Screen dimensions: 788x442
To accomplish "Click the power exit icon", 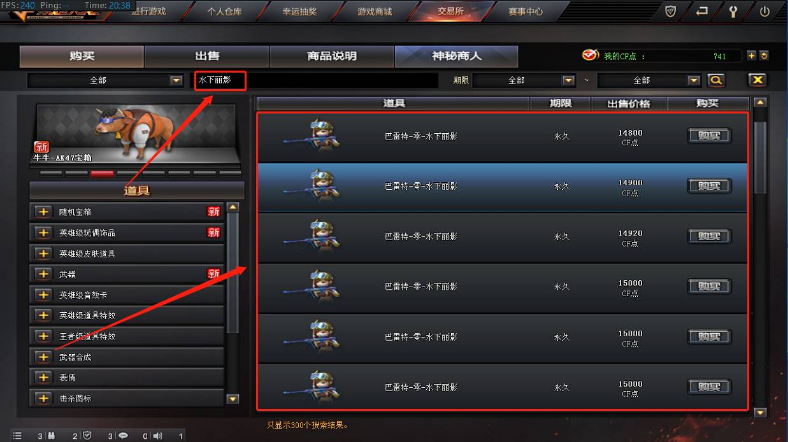I will (764, 11).
